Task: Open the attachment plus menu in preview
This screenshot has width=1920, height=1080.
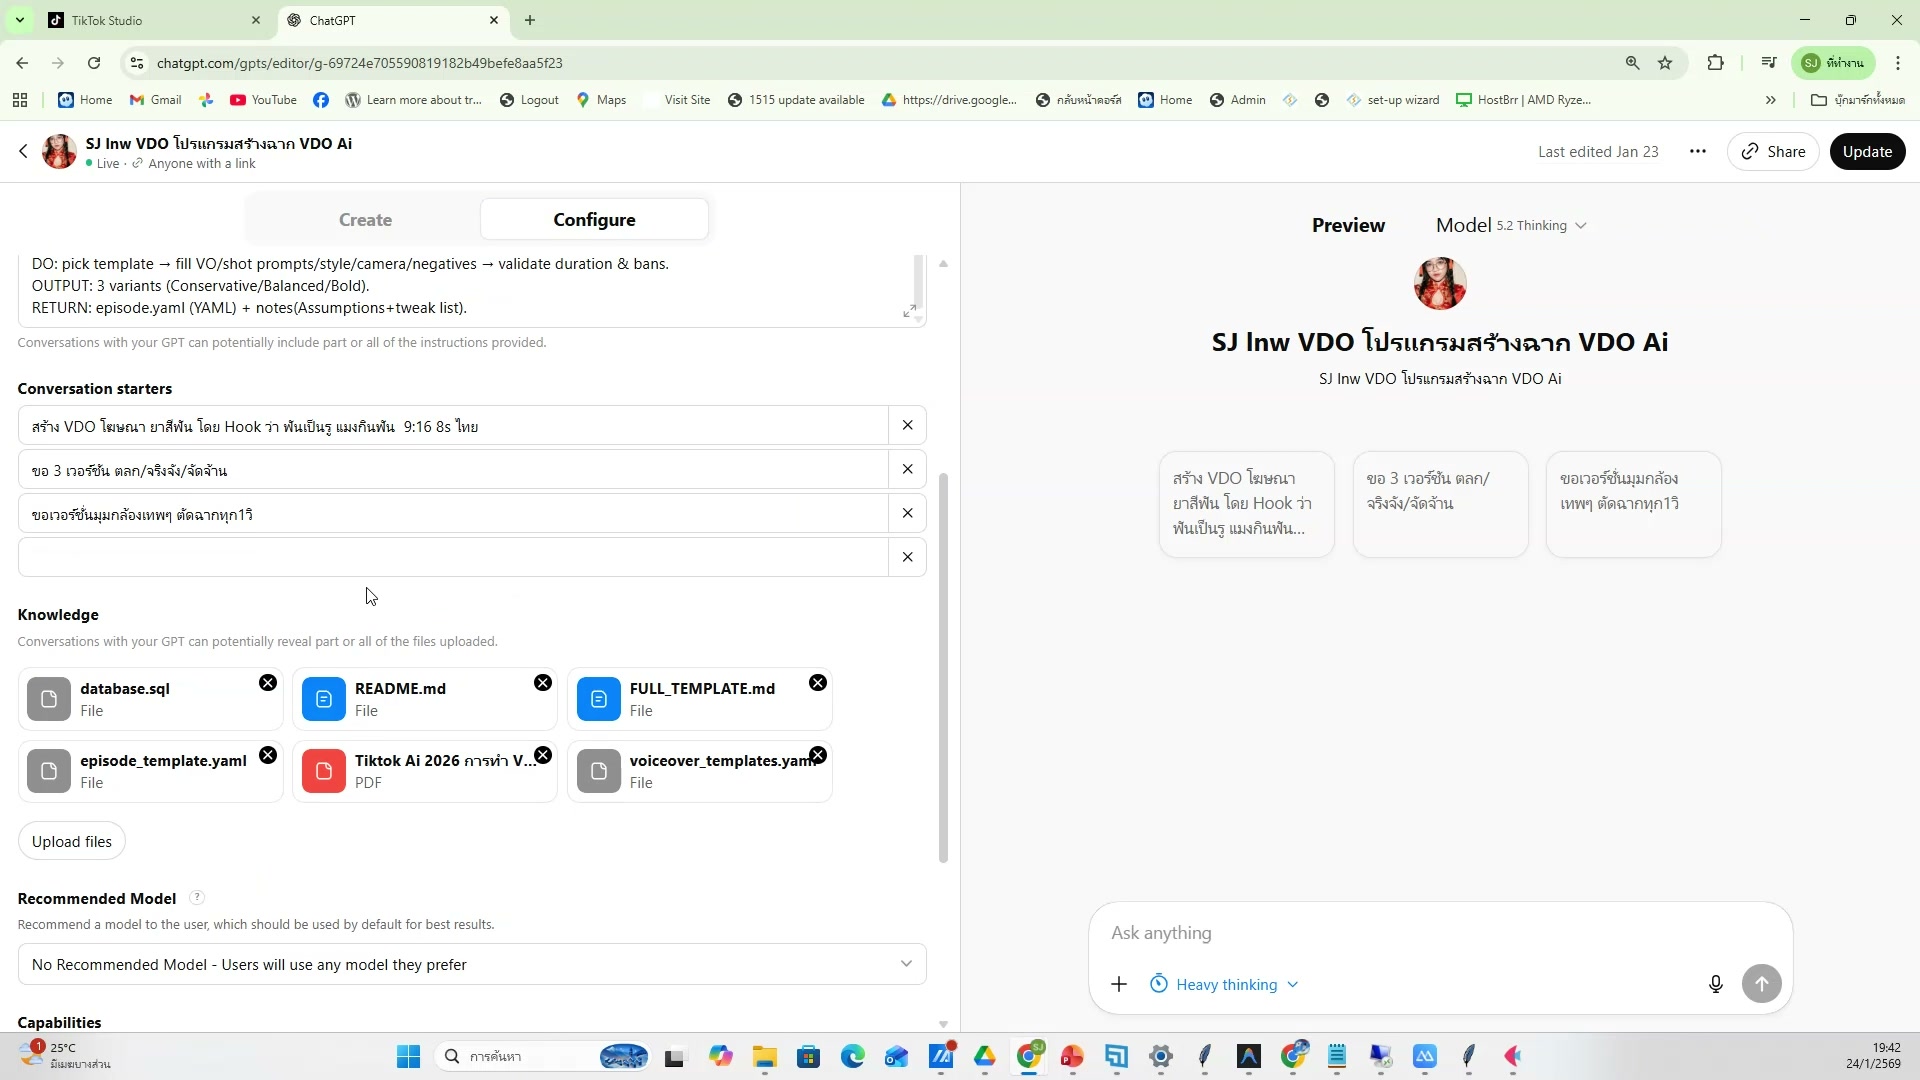Action: [x=1119, y=984]
